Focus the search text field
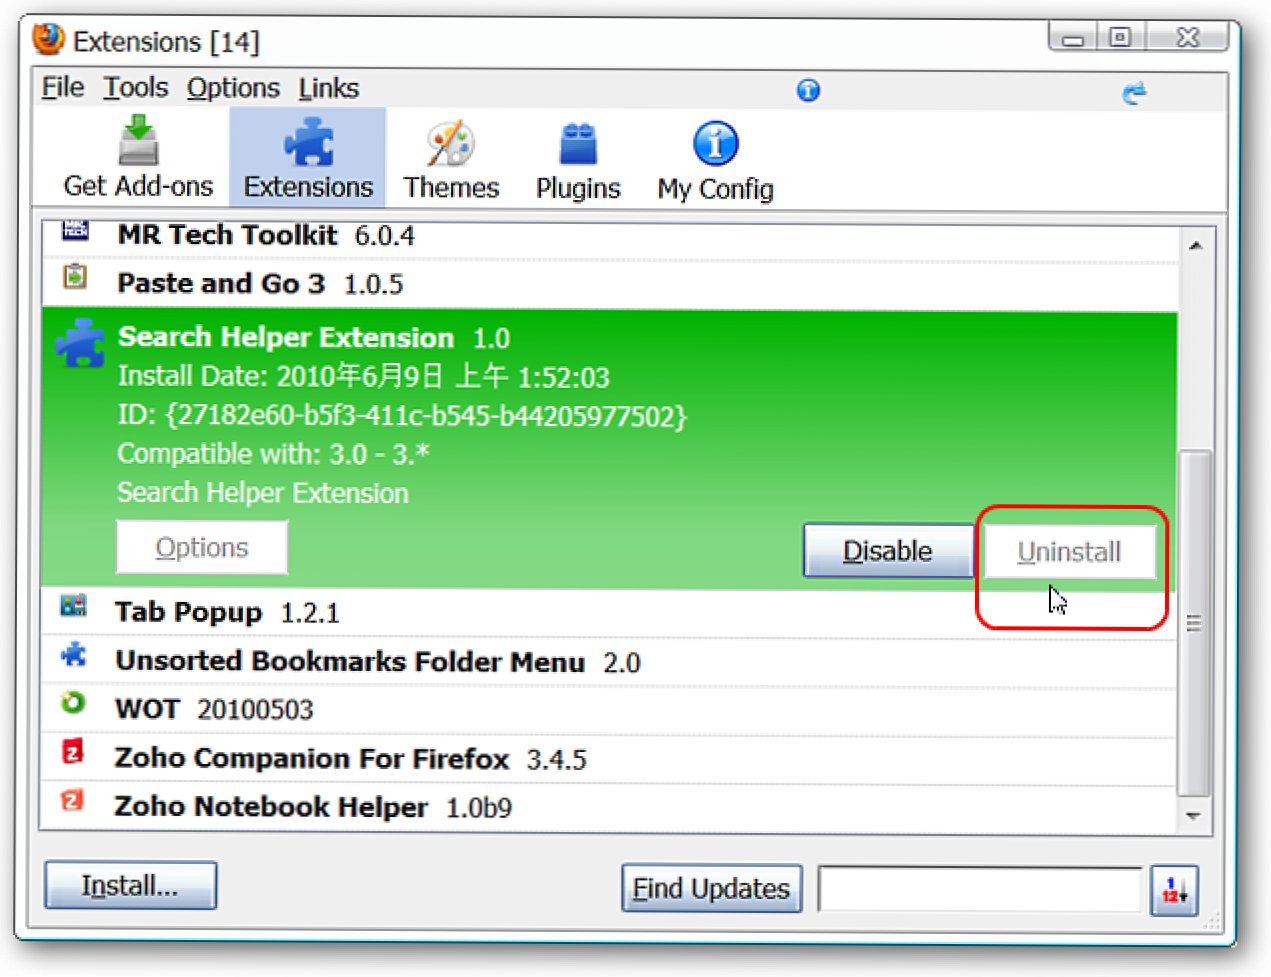Image resolution: width=1271 pixels, height=977 pixels. click(980, 889)
